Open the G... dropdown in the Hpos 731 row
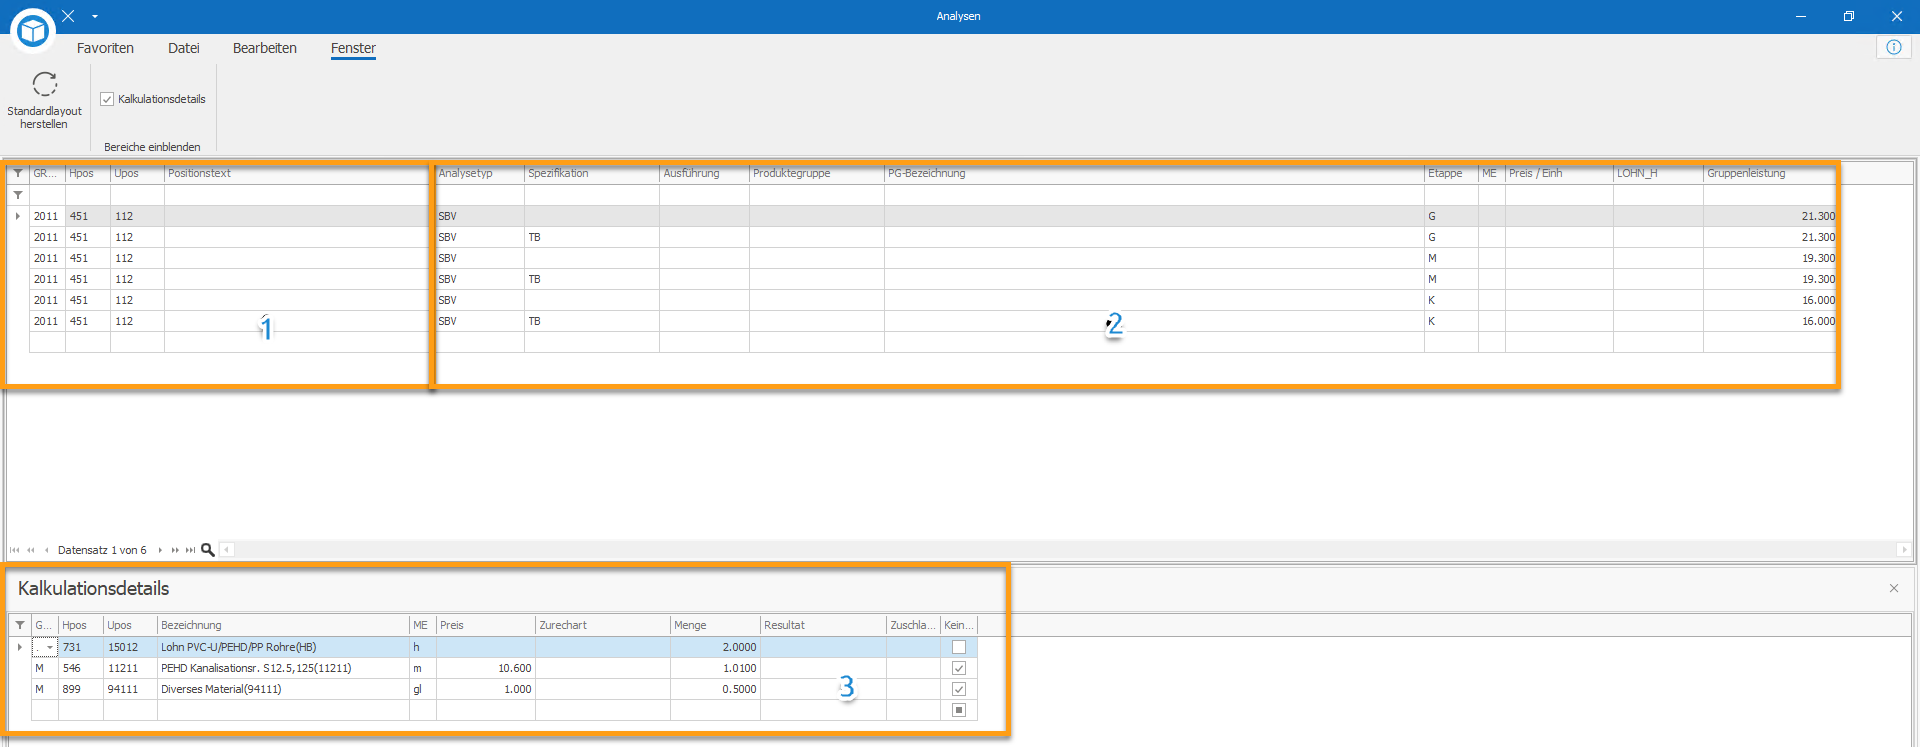 50,648
